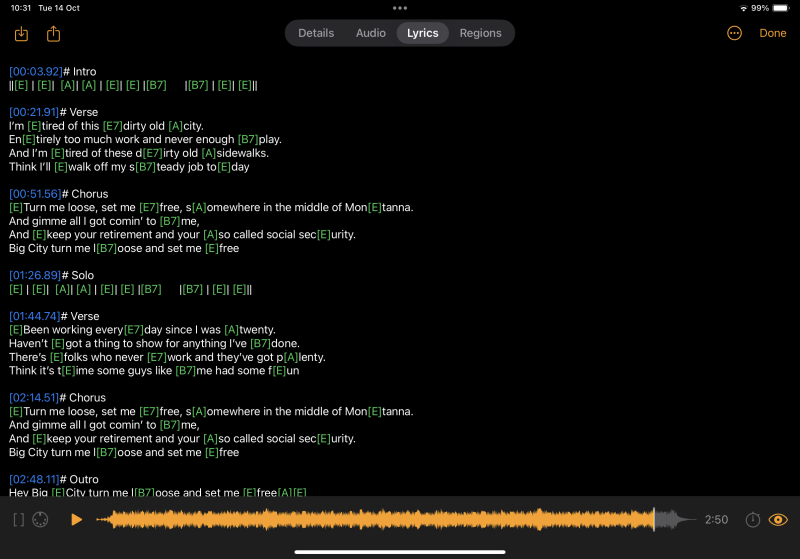Viewport: 800px width, 559px height.
Task: Tap the dashed circle icon beside play
Action: coord(41,520)
